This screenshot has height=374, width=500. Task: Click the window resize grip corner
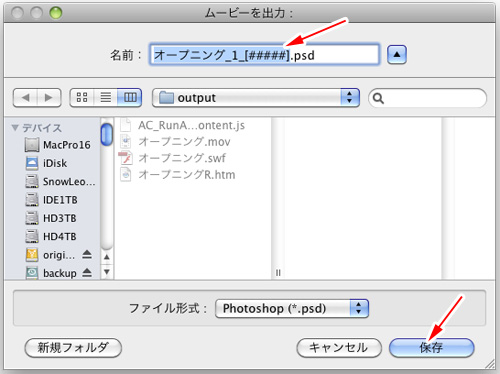point(490,364)
